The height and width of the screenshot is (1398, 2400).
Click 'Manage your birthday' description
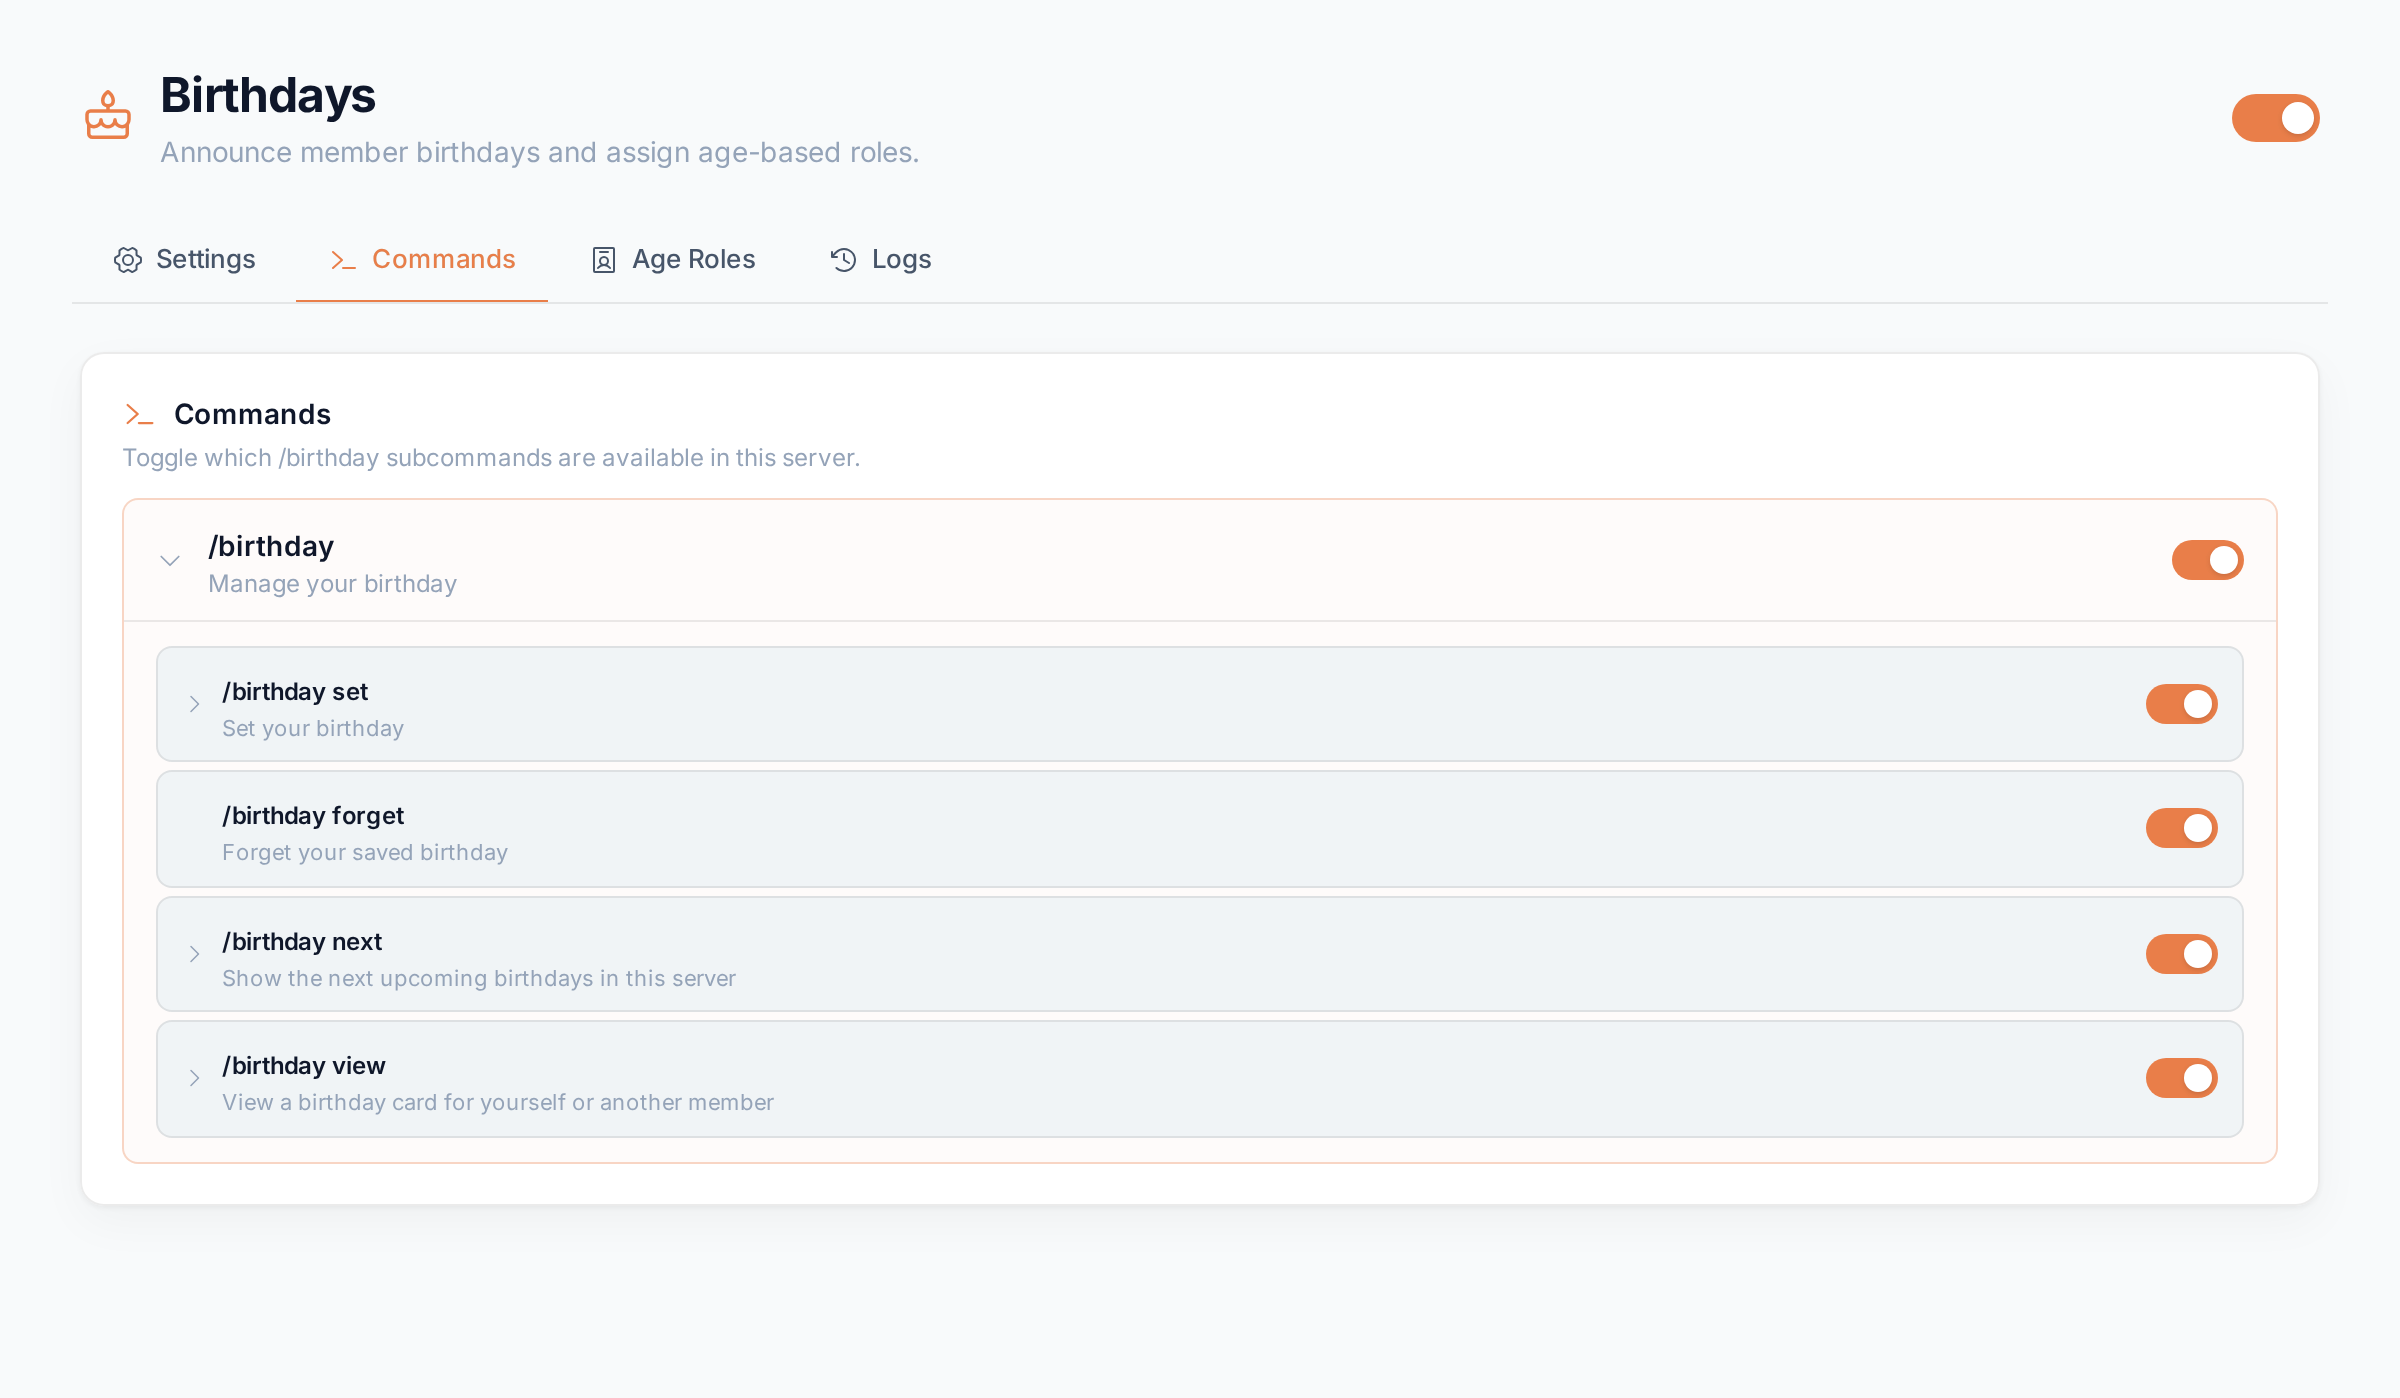point(332,584)
